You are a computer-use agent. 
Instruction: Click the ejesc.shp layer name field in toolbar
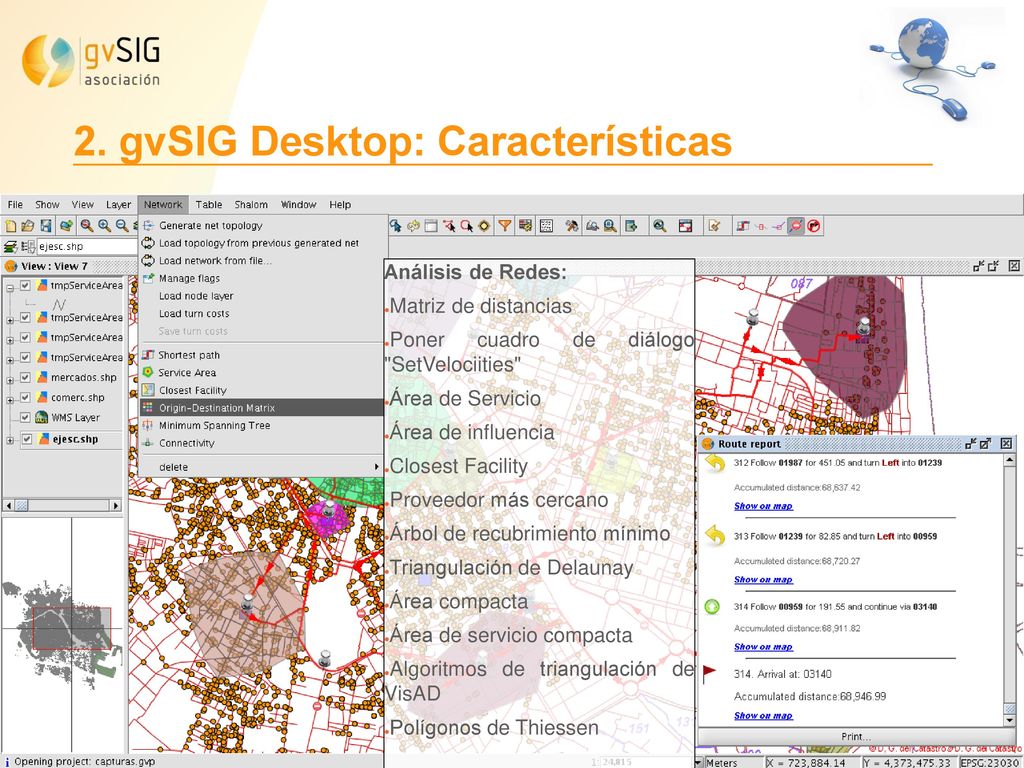point(87,246)
